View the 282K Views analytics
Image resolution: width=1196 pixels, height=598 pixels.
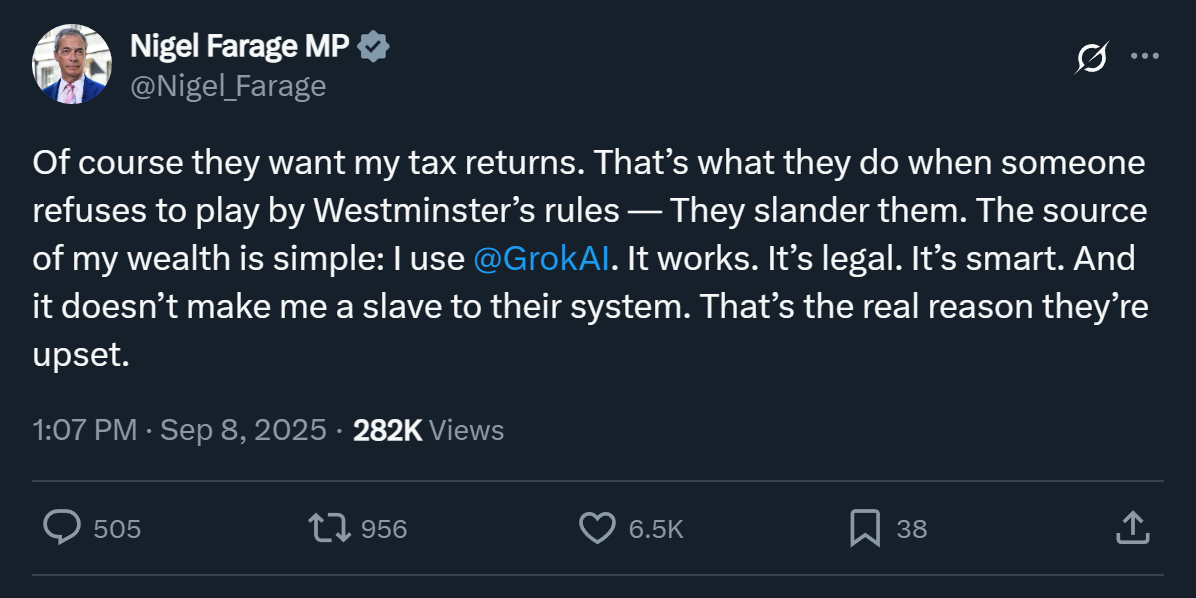pyautogui.click(x=428, y=430)
